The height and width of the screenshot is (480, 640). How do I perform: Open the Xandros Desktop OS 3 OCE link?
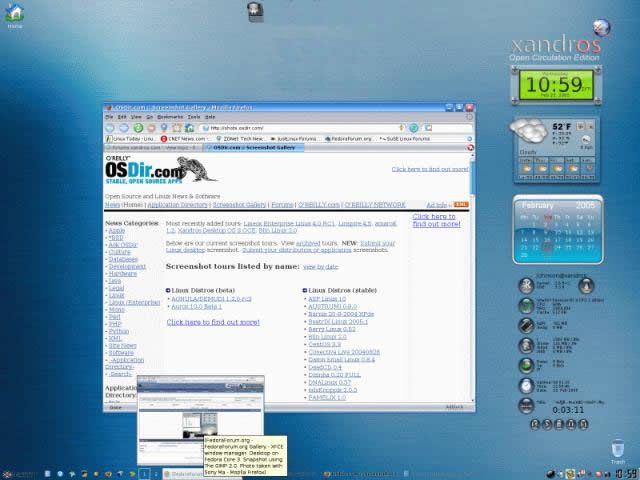[217, 231]
